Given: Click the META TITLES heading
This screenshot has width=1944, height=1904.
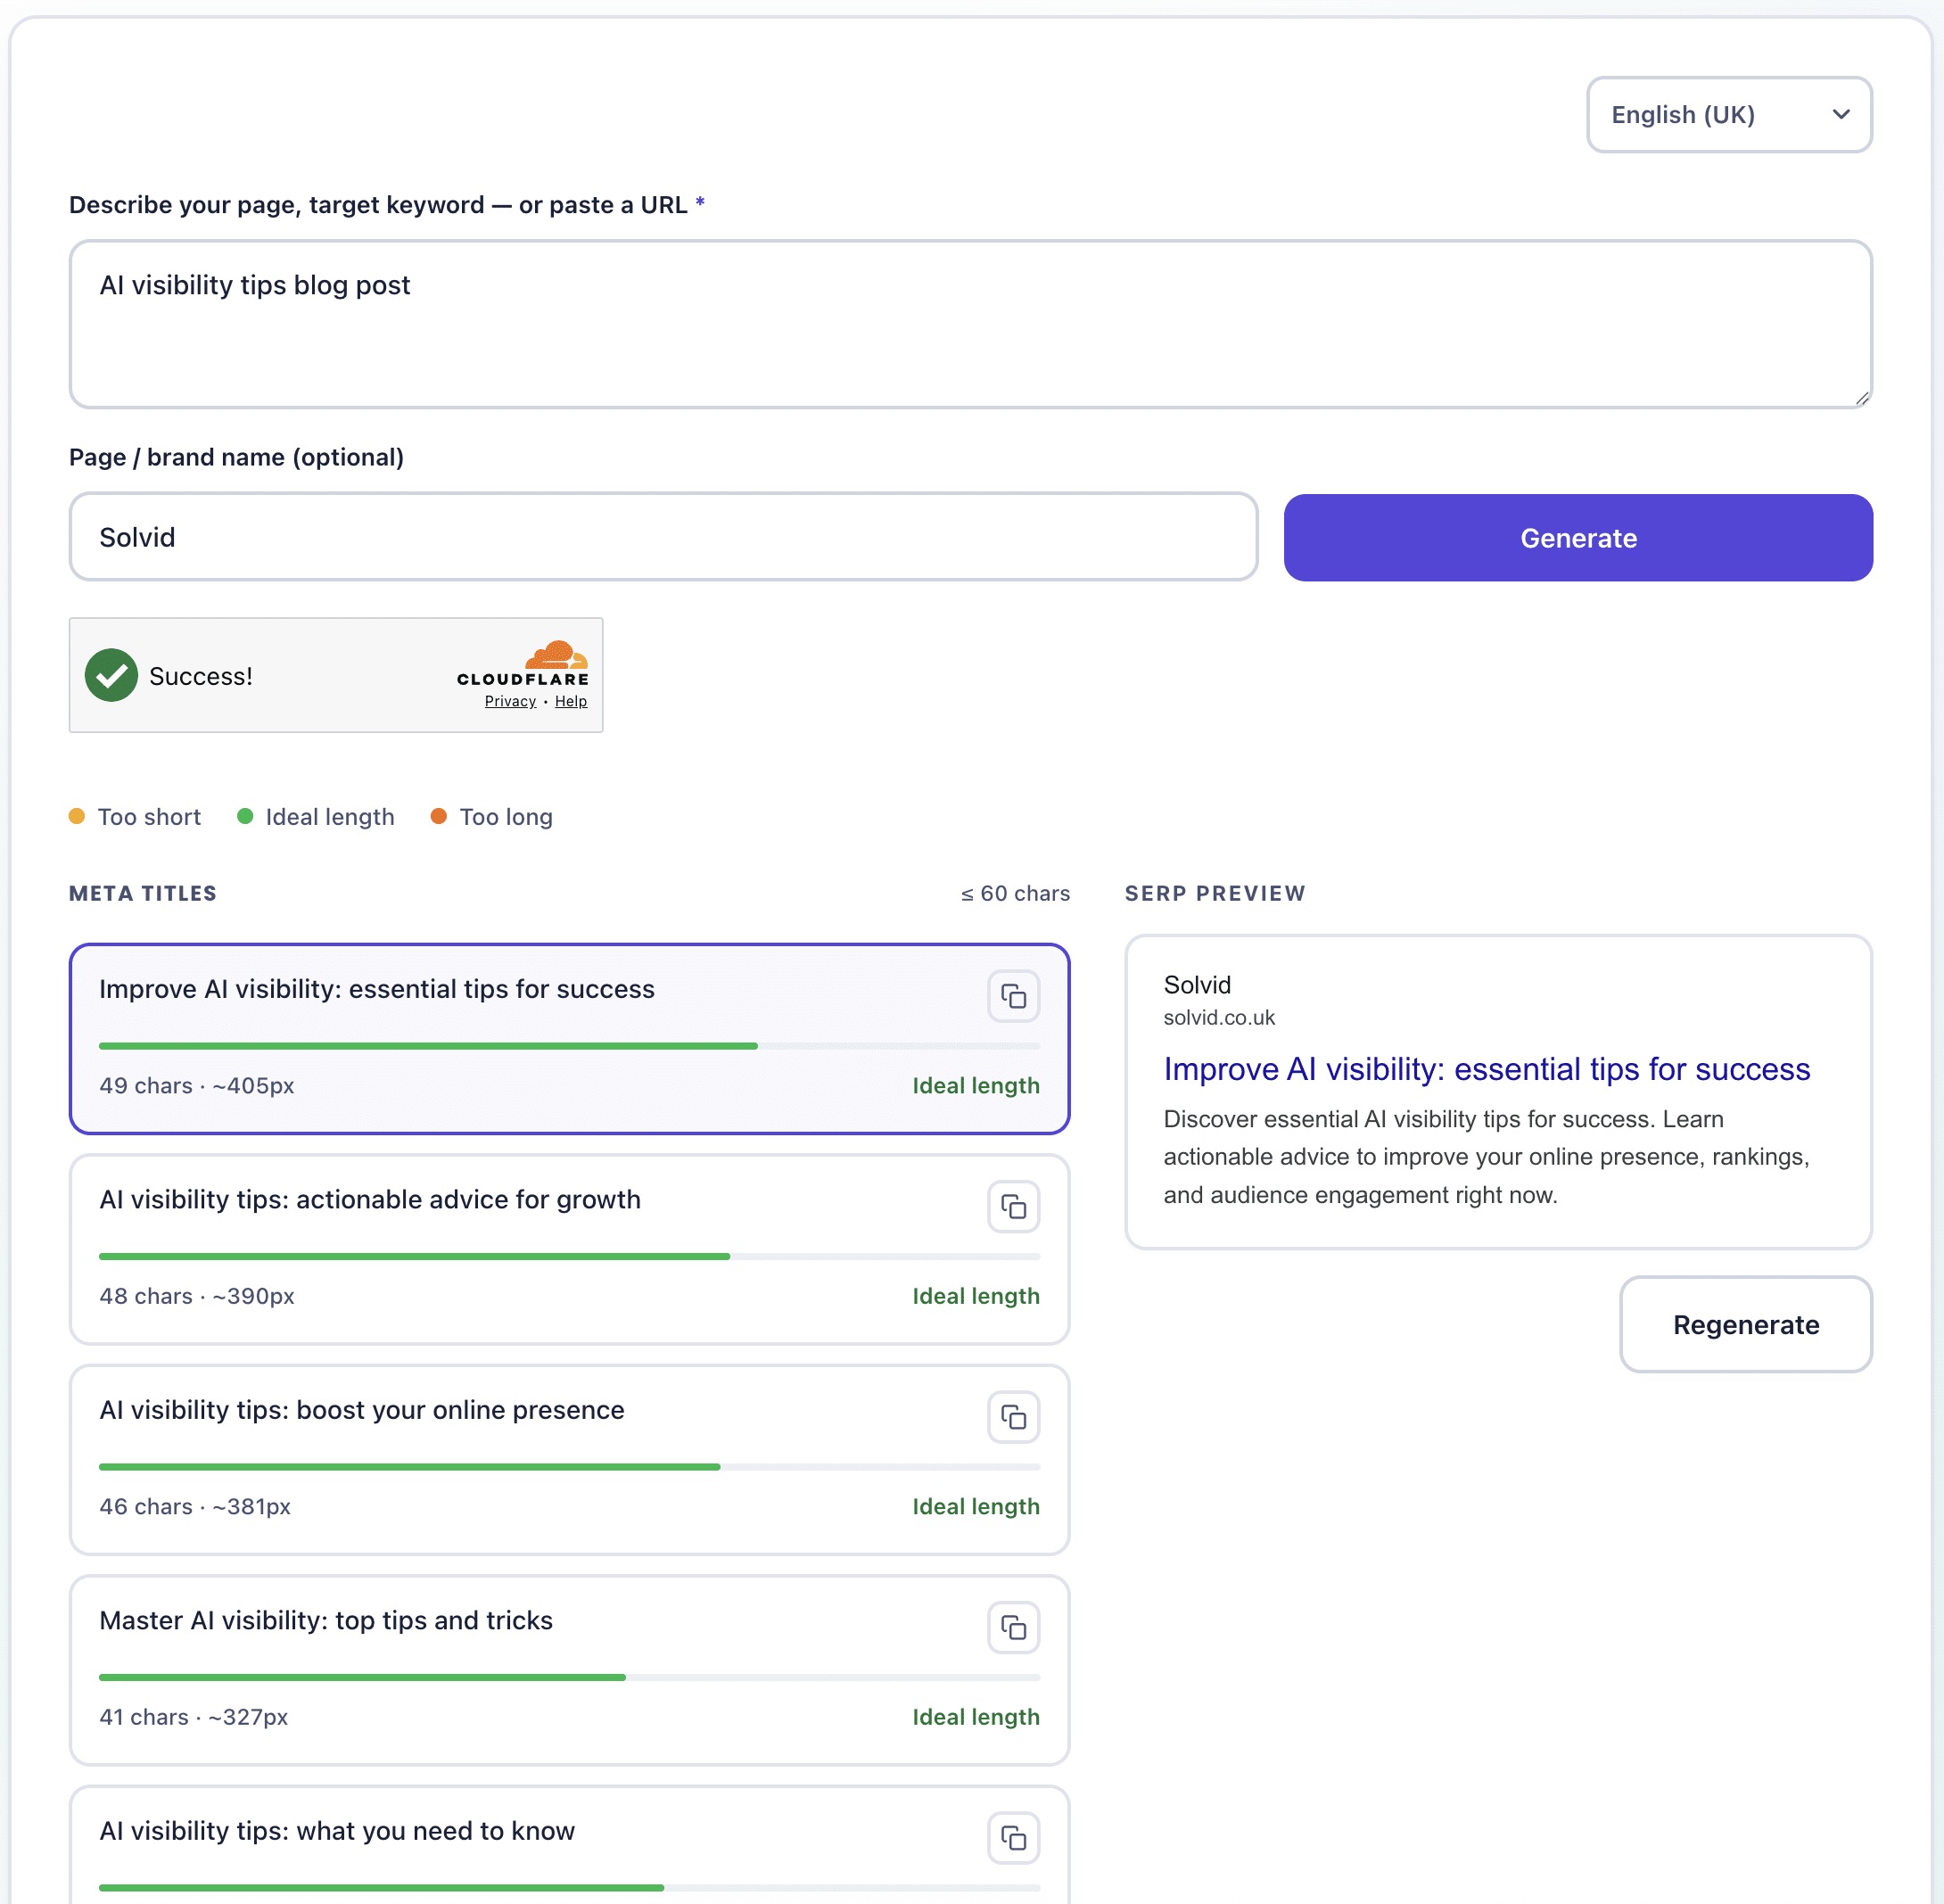Looking at the screenshot, I should pyautogui.click(x=143, y=893).
